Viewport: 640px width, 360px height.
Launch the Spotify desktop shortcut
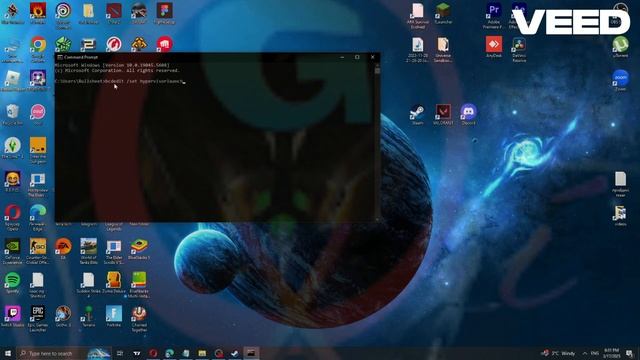tap(13, 282)
